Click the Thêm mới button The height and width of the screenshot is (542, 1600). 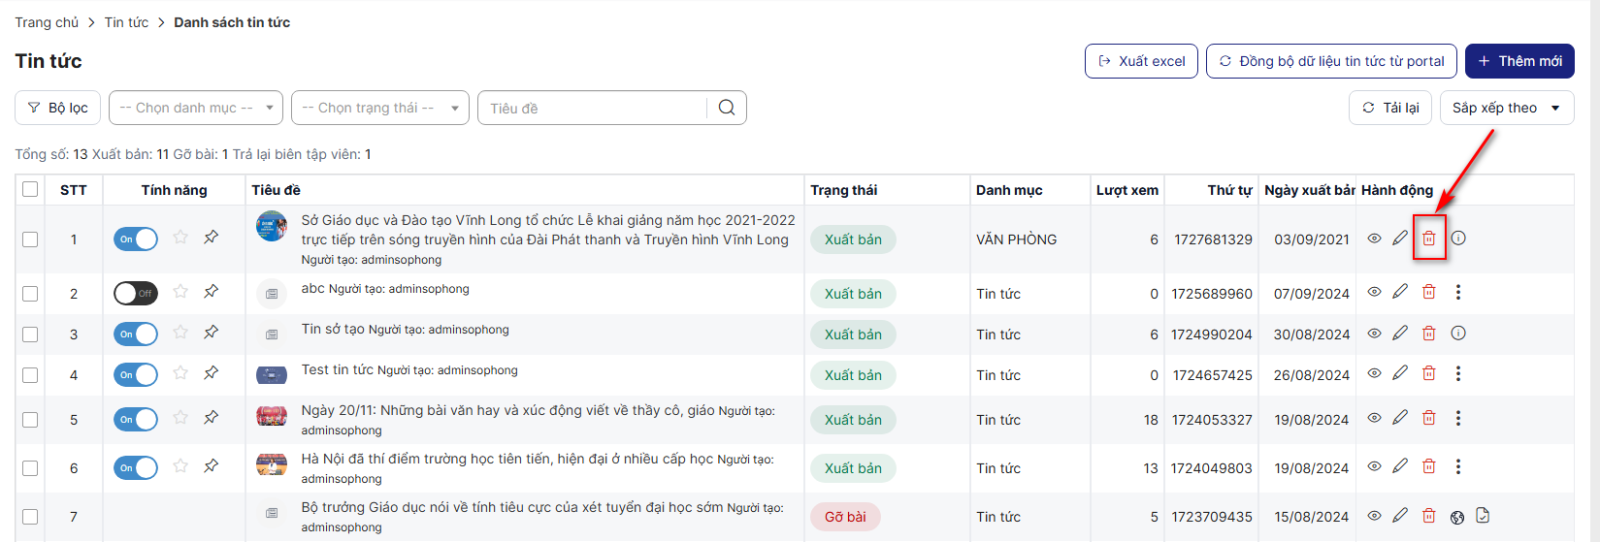click(1519, 61)
